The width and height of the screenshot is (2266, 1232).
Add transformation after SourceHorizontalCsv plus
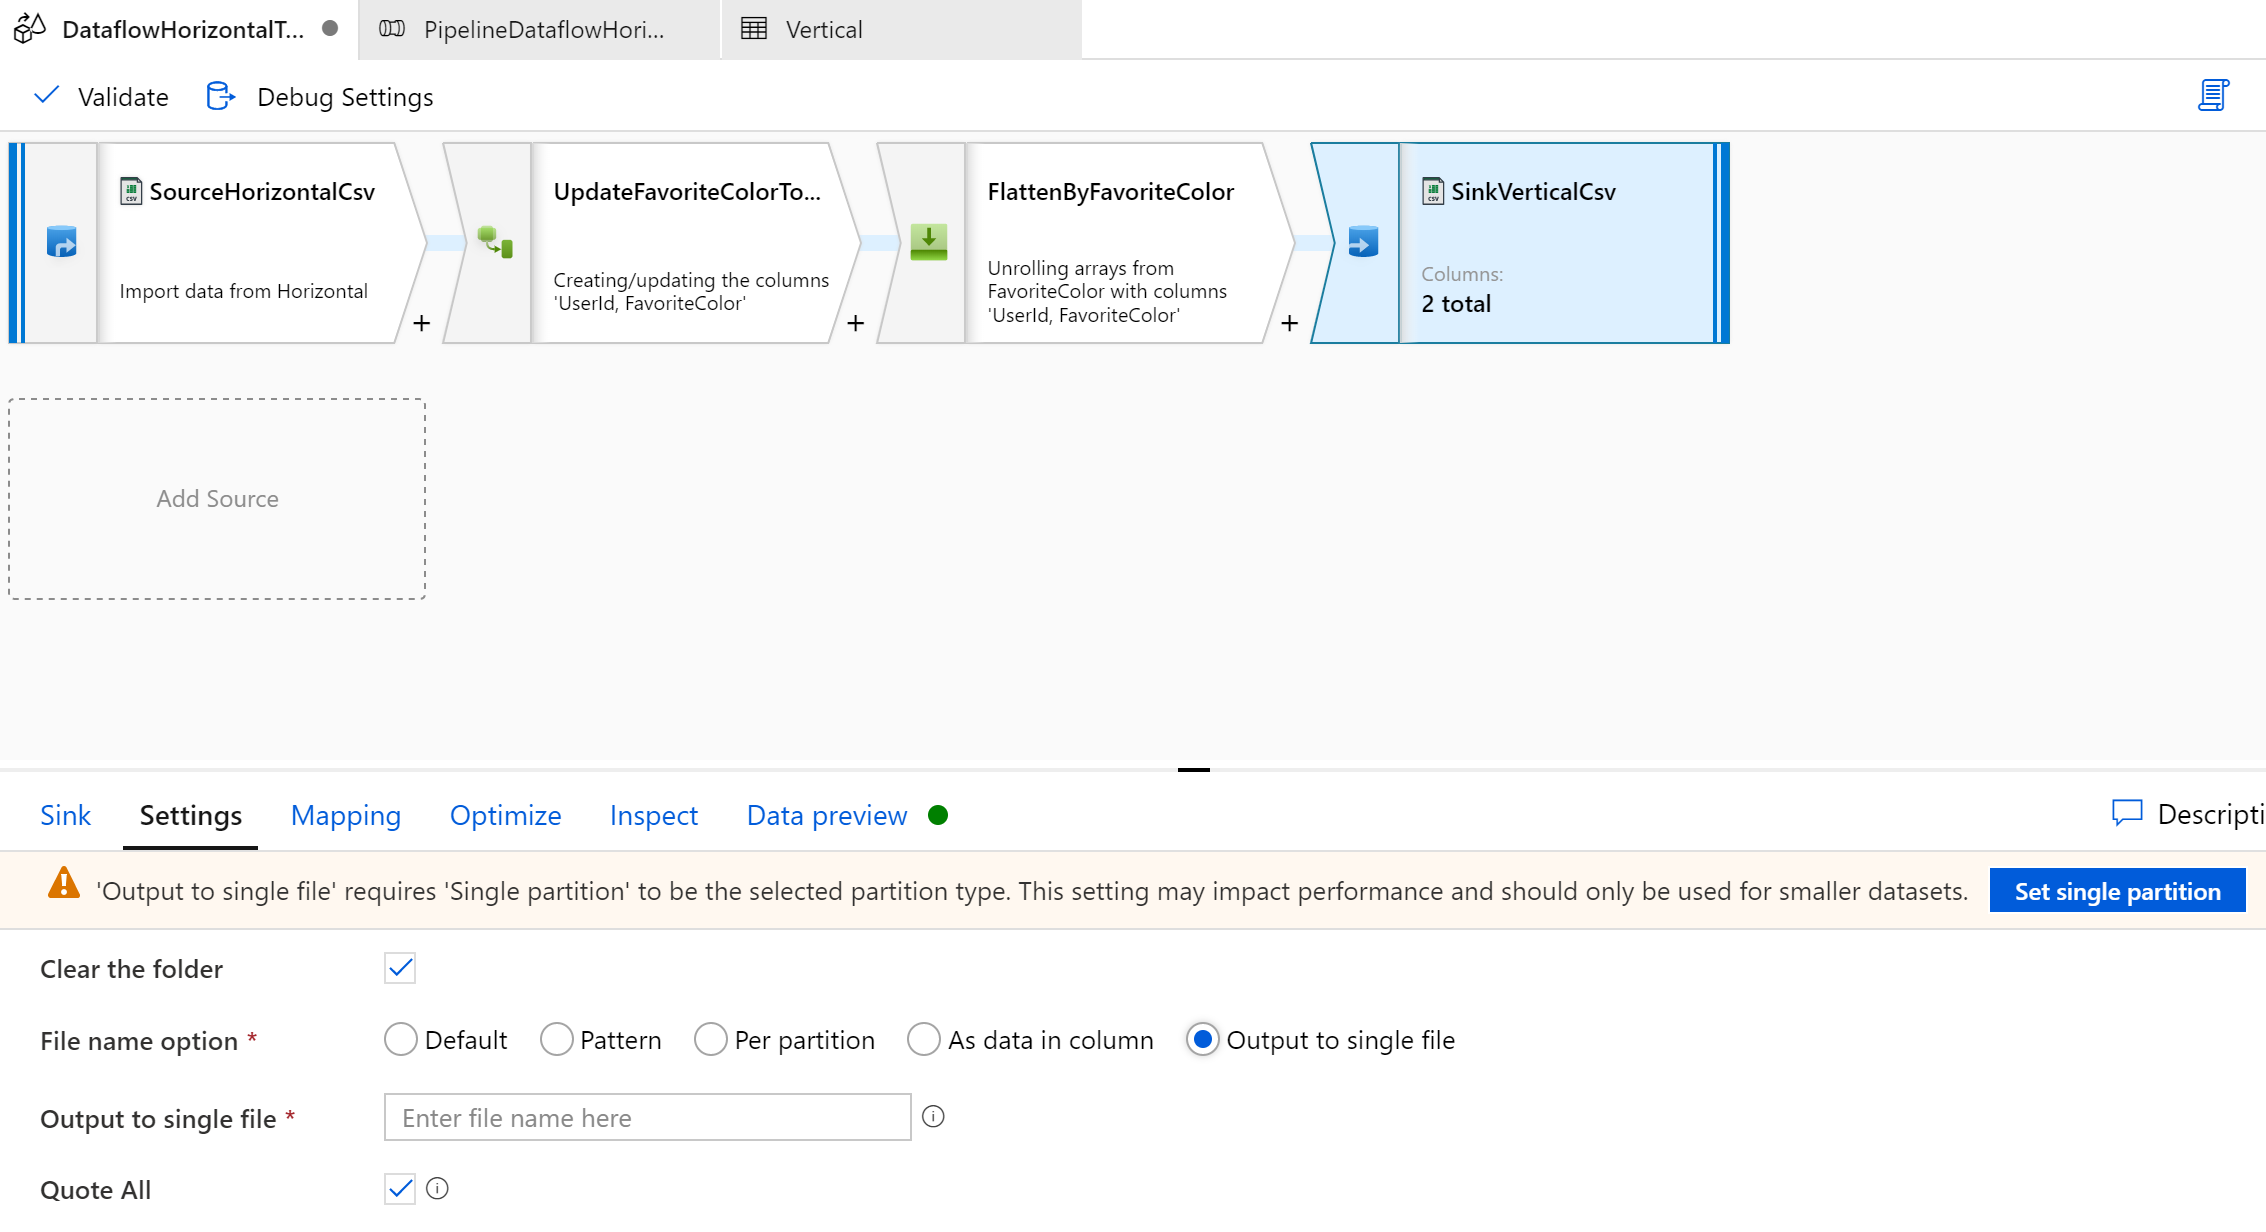(422, 323)
